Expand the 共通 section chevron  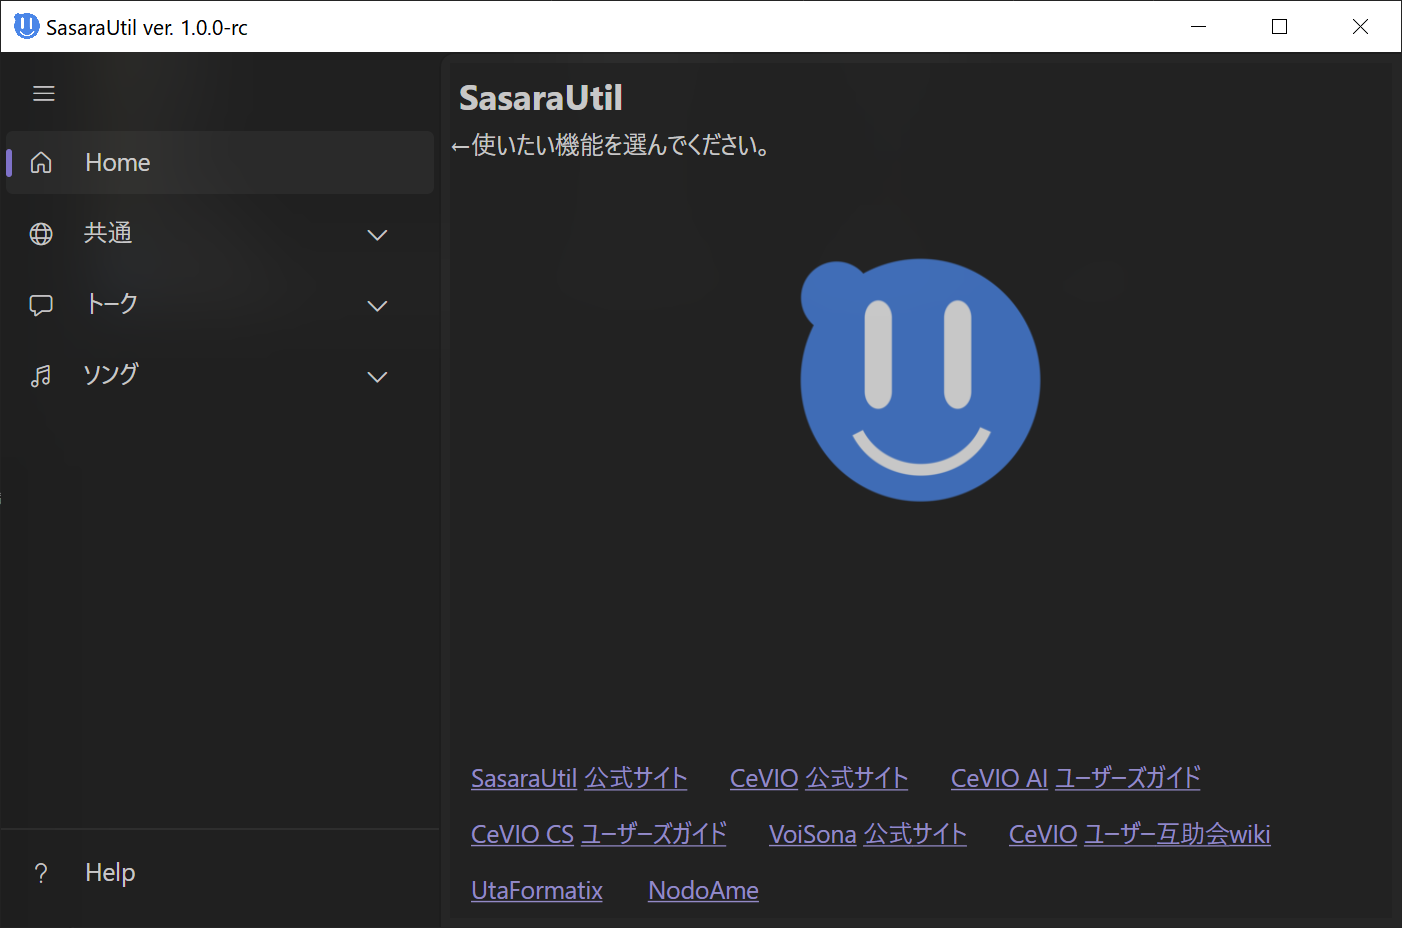tap(377, 235)
